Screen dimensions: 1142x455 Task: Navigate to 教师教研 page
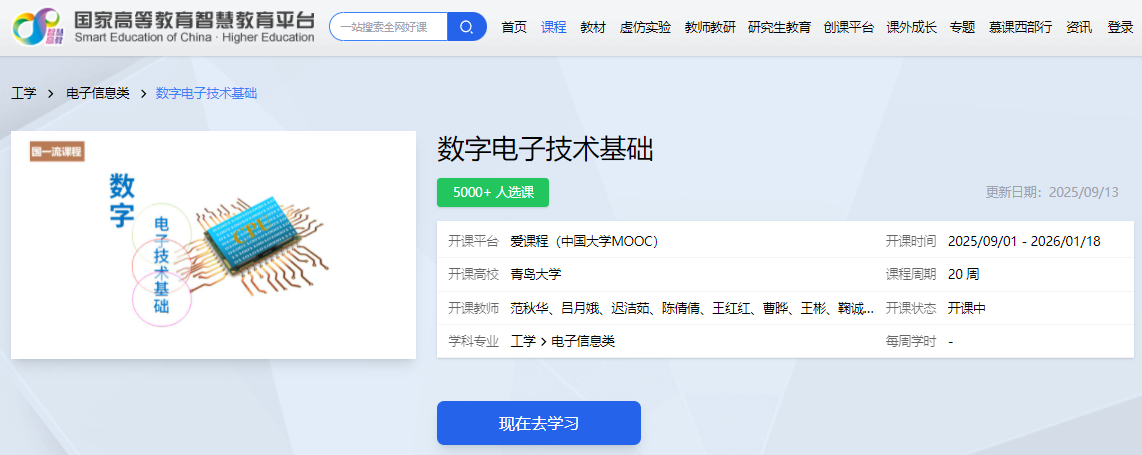click(710, 27)
